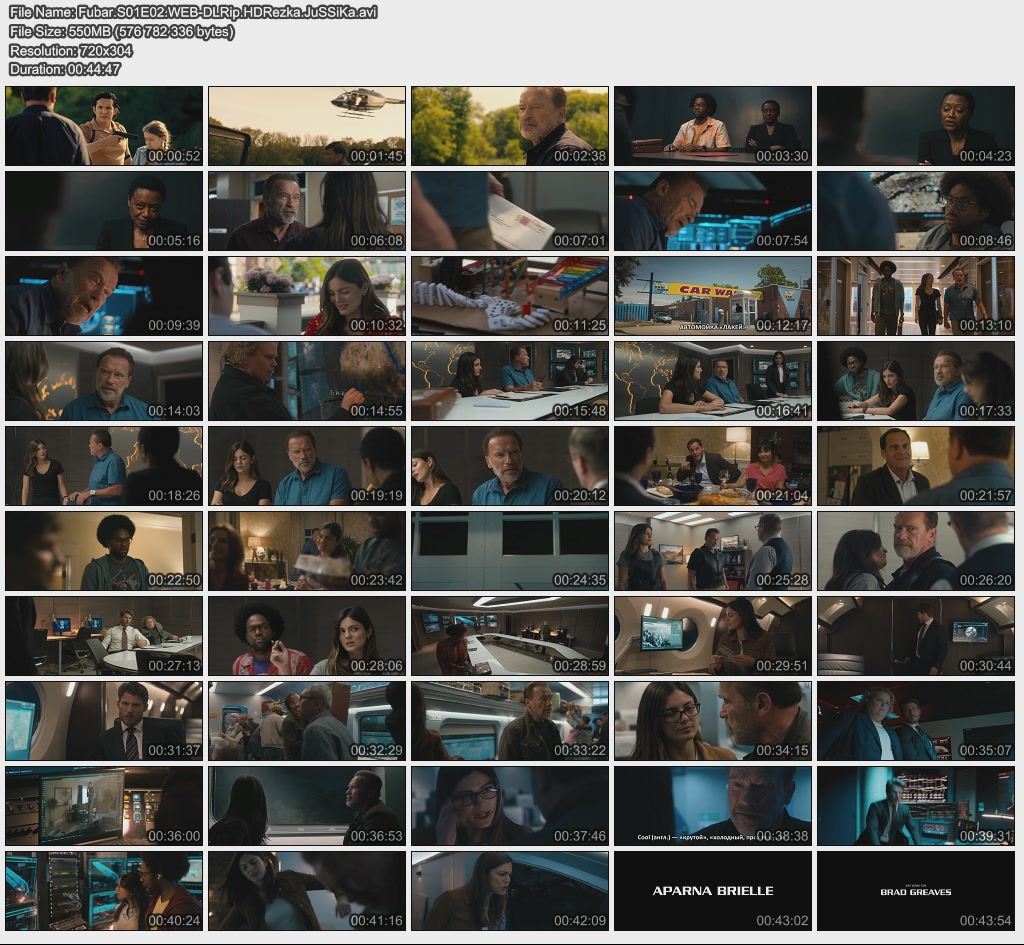Select the thumbnail at 00:22:50

tap(104, 551)
